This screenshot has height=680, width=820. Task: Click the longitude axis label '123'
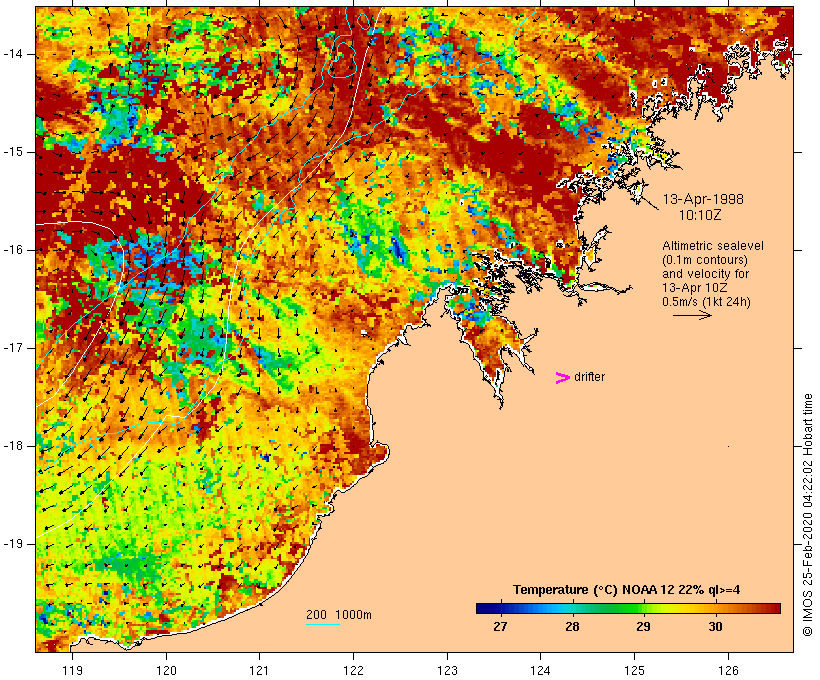447,670
